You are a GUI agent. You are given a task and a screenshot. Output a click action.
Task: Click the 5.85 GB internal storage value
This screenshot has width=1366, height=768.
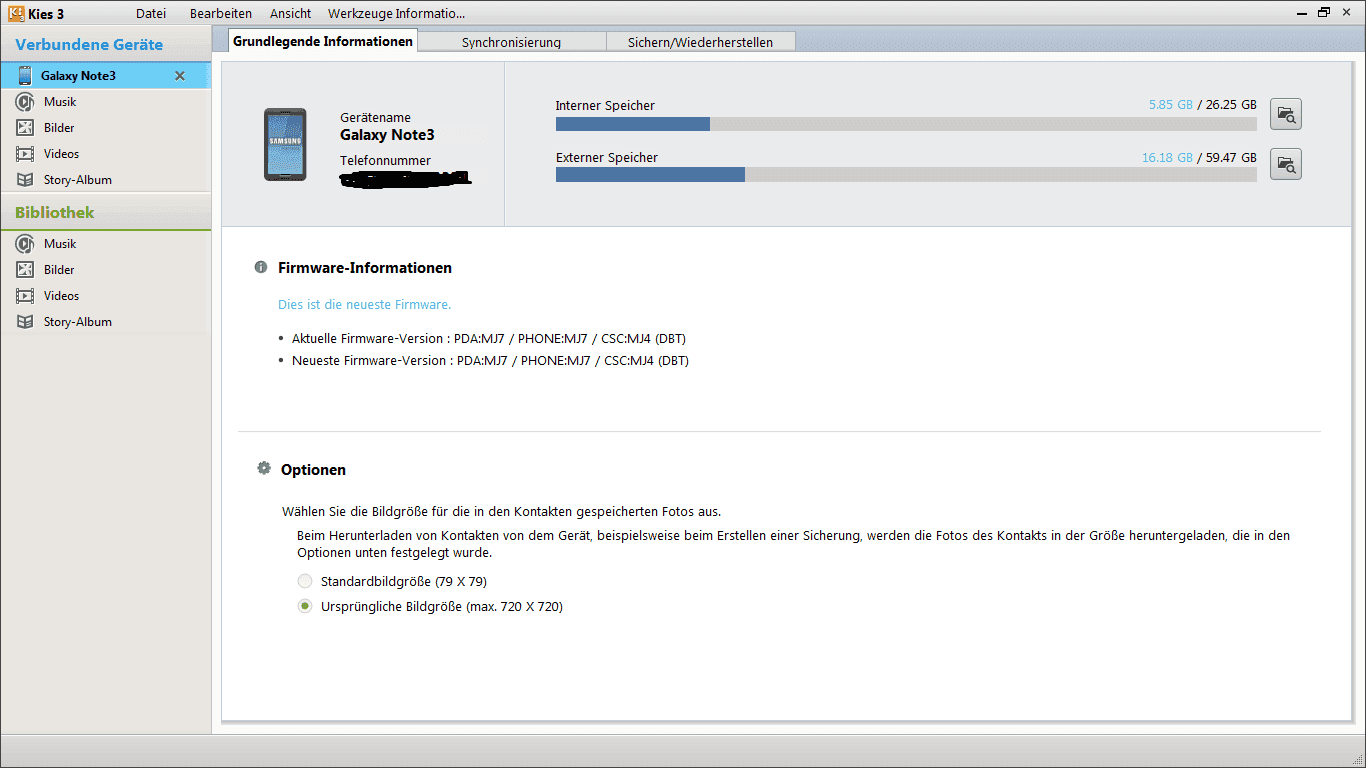pos(1171,105)
